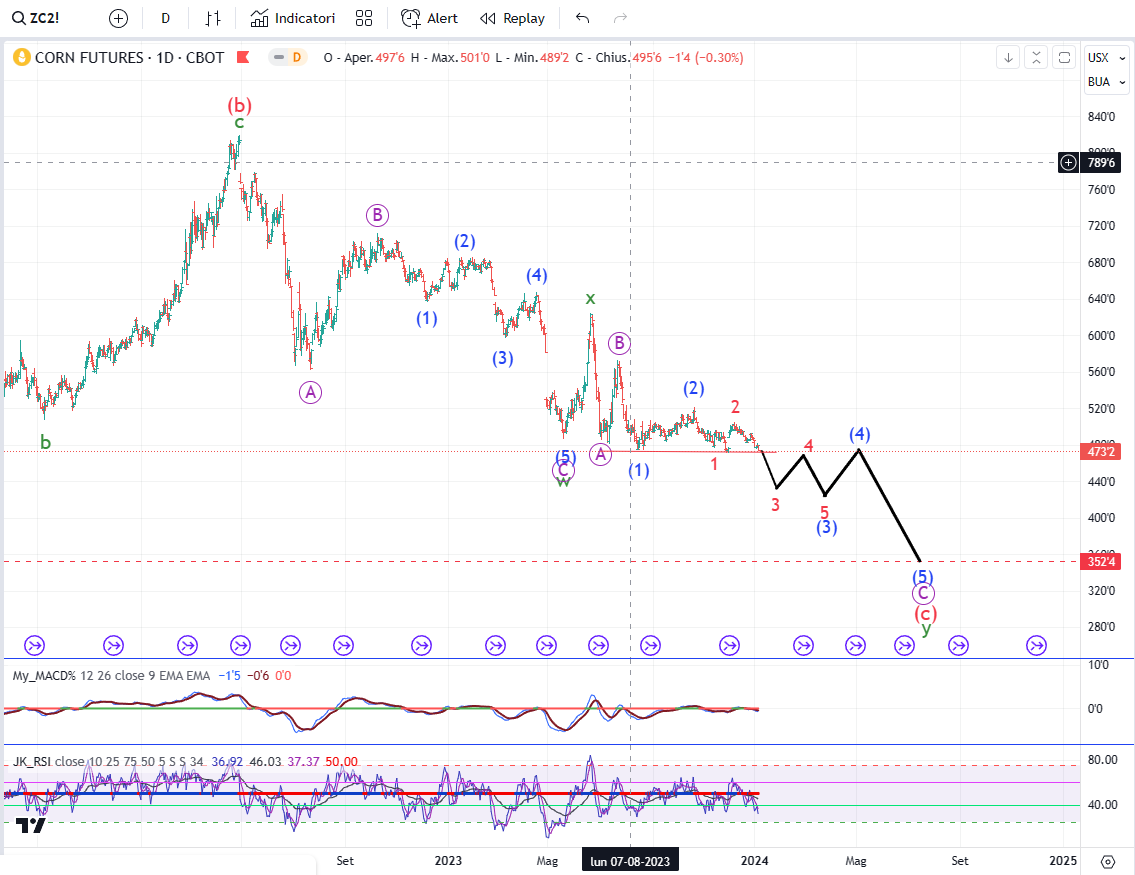Create an Alert from the toolbar
The height and width of the screenshot is (875, 1135).
tap(429, 18)
